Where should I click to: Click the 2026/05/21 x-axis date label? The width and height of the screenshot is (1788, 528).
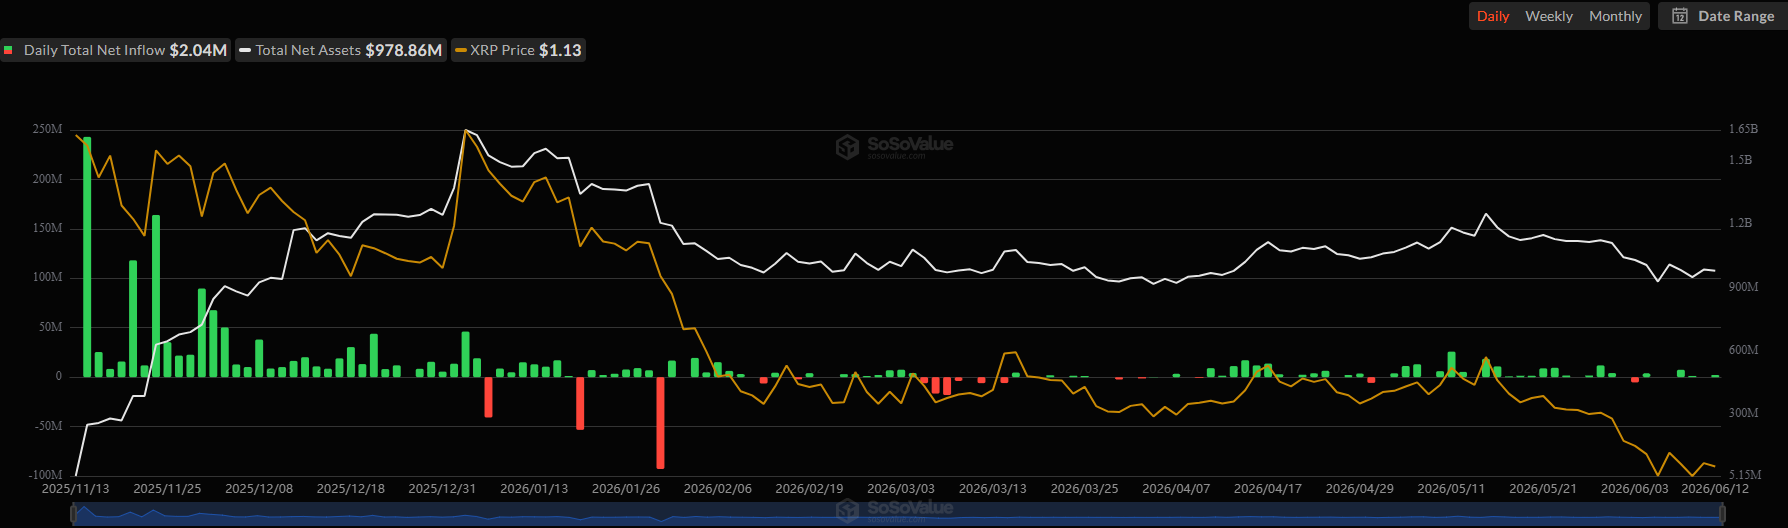click(x=1543, y=489)
